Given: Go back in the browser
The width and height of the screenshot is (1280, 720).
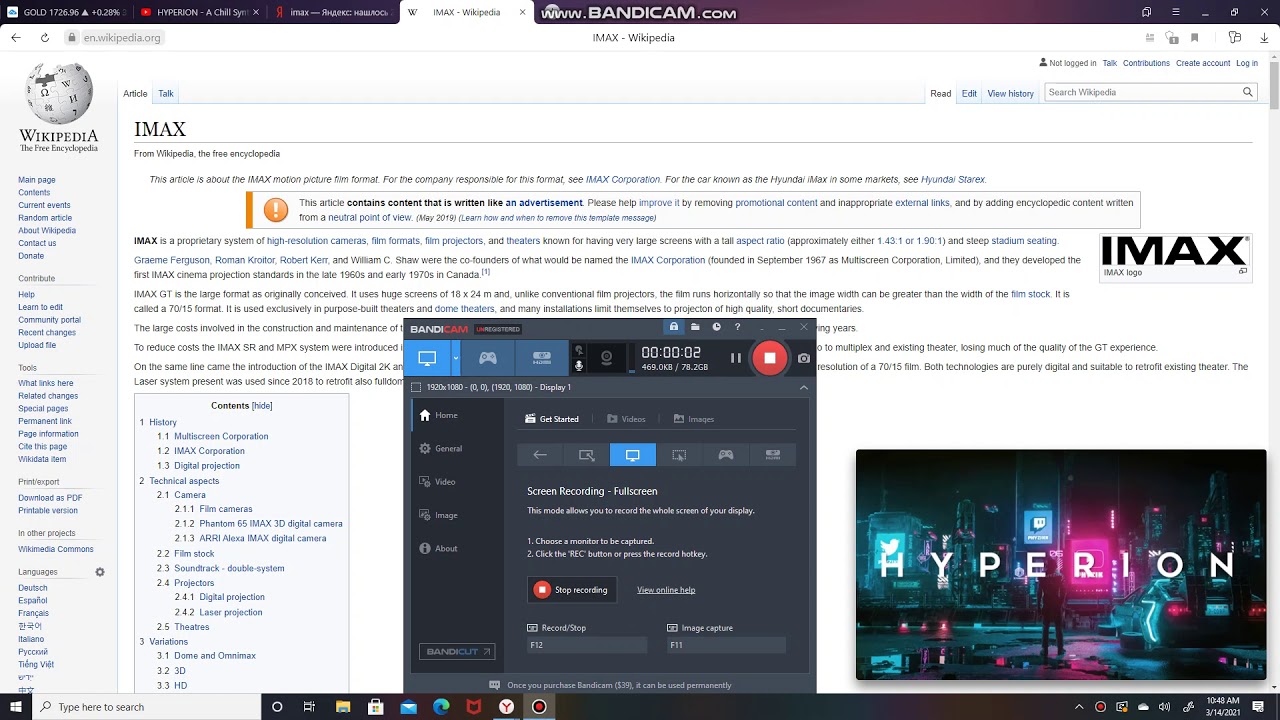Looking at the screenshot, I should point(15,37).
